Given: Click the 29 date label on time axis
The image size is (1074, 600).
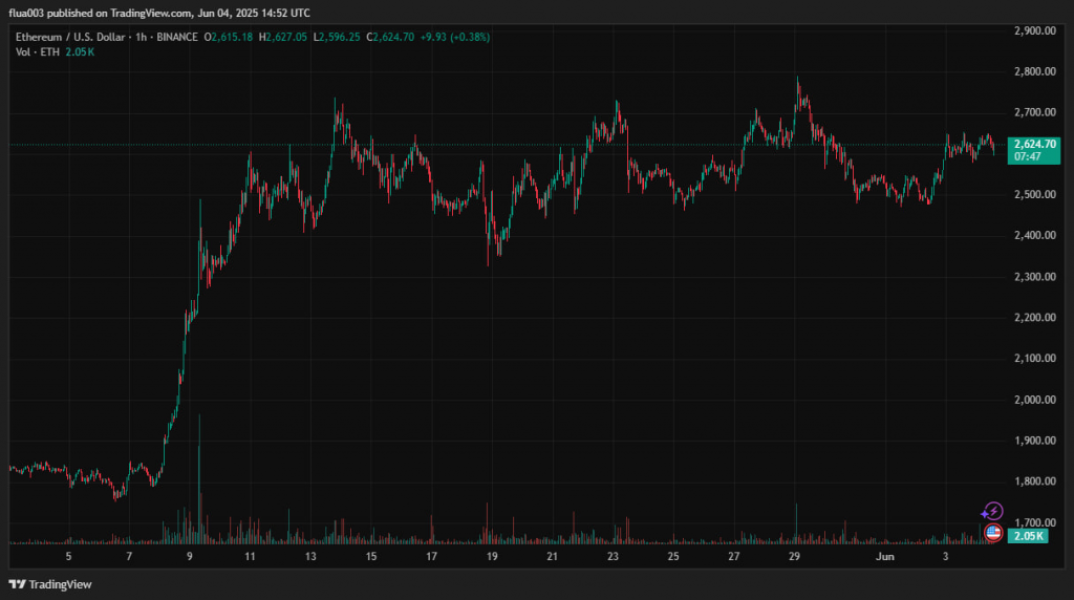Looking at the screenshot, I should point(794,556).
